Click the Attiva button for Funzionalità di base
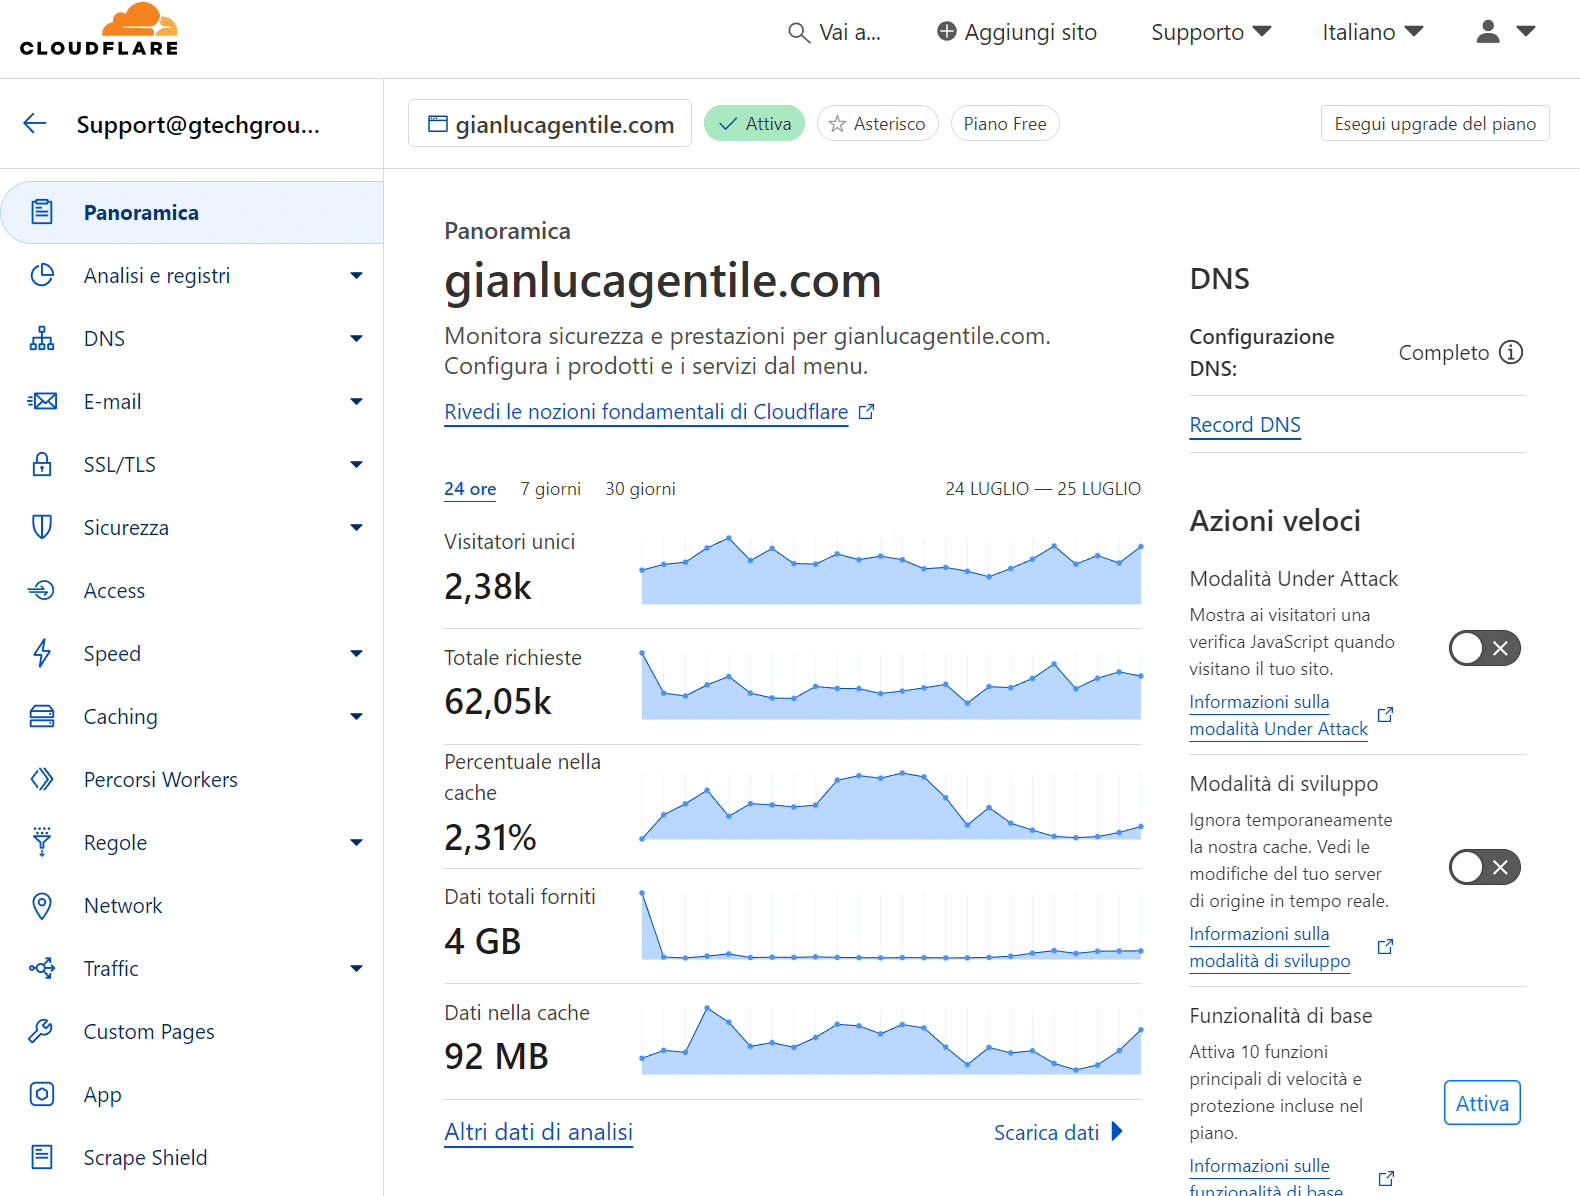1580x1196 pixels. (x=1482, y=1103)
